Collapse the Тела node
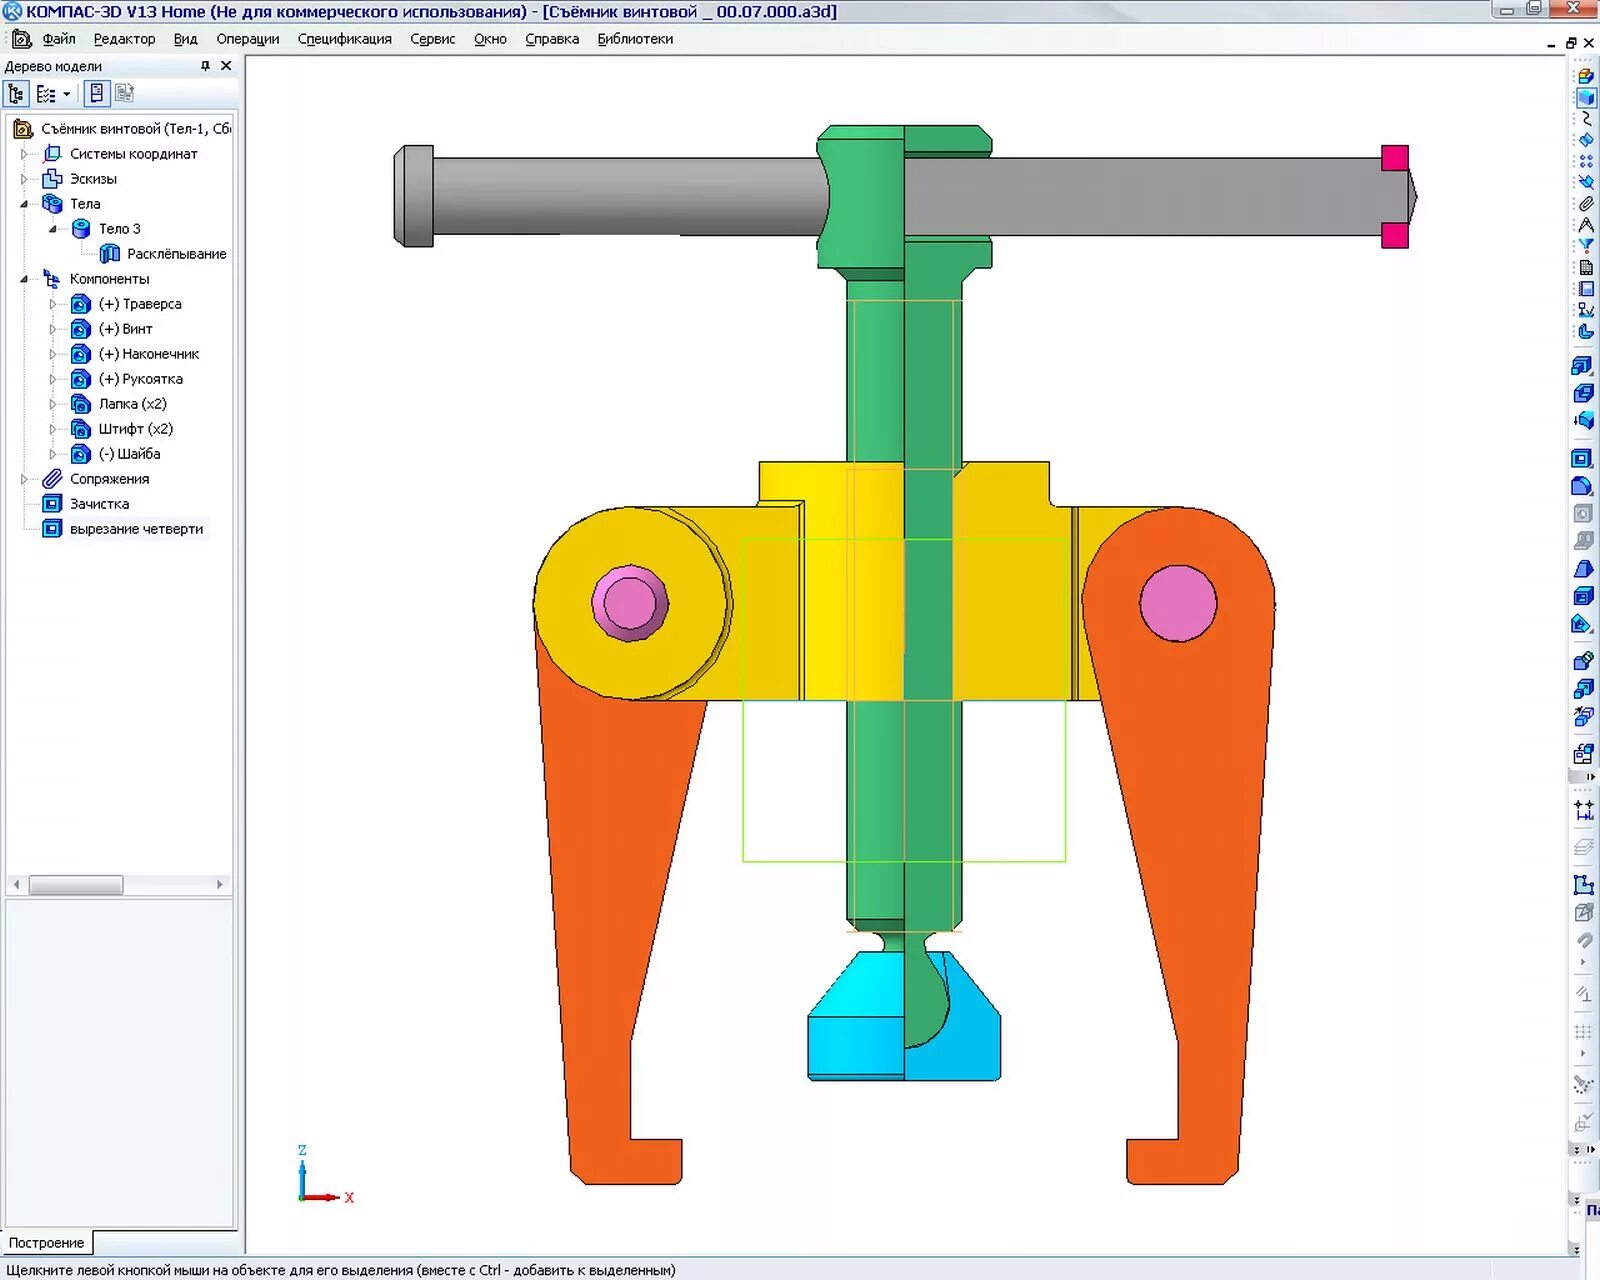The height and width of the screenshot is (1280, 1600). coord(24,204)
